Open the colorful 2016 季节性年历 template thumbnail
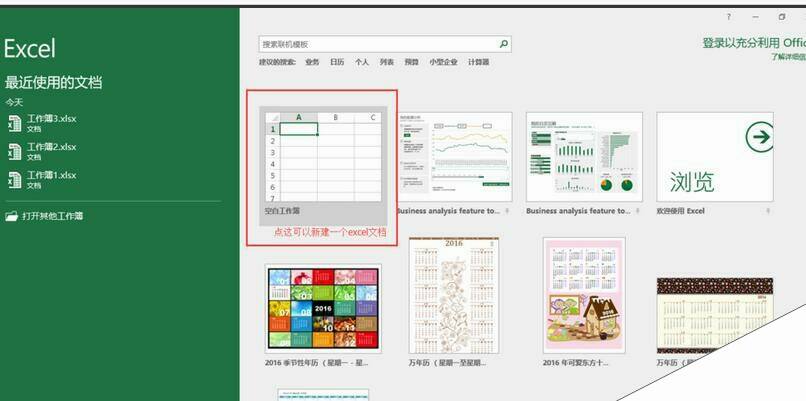The image size is (806, 401). [x=323, y=308]
